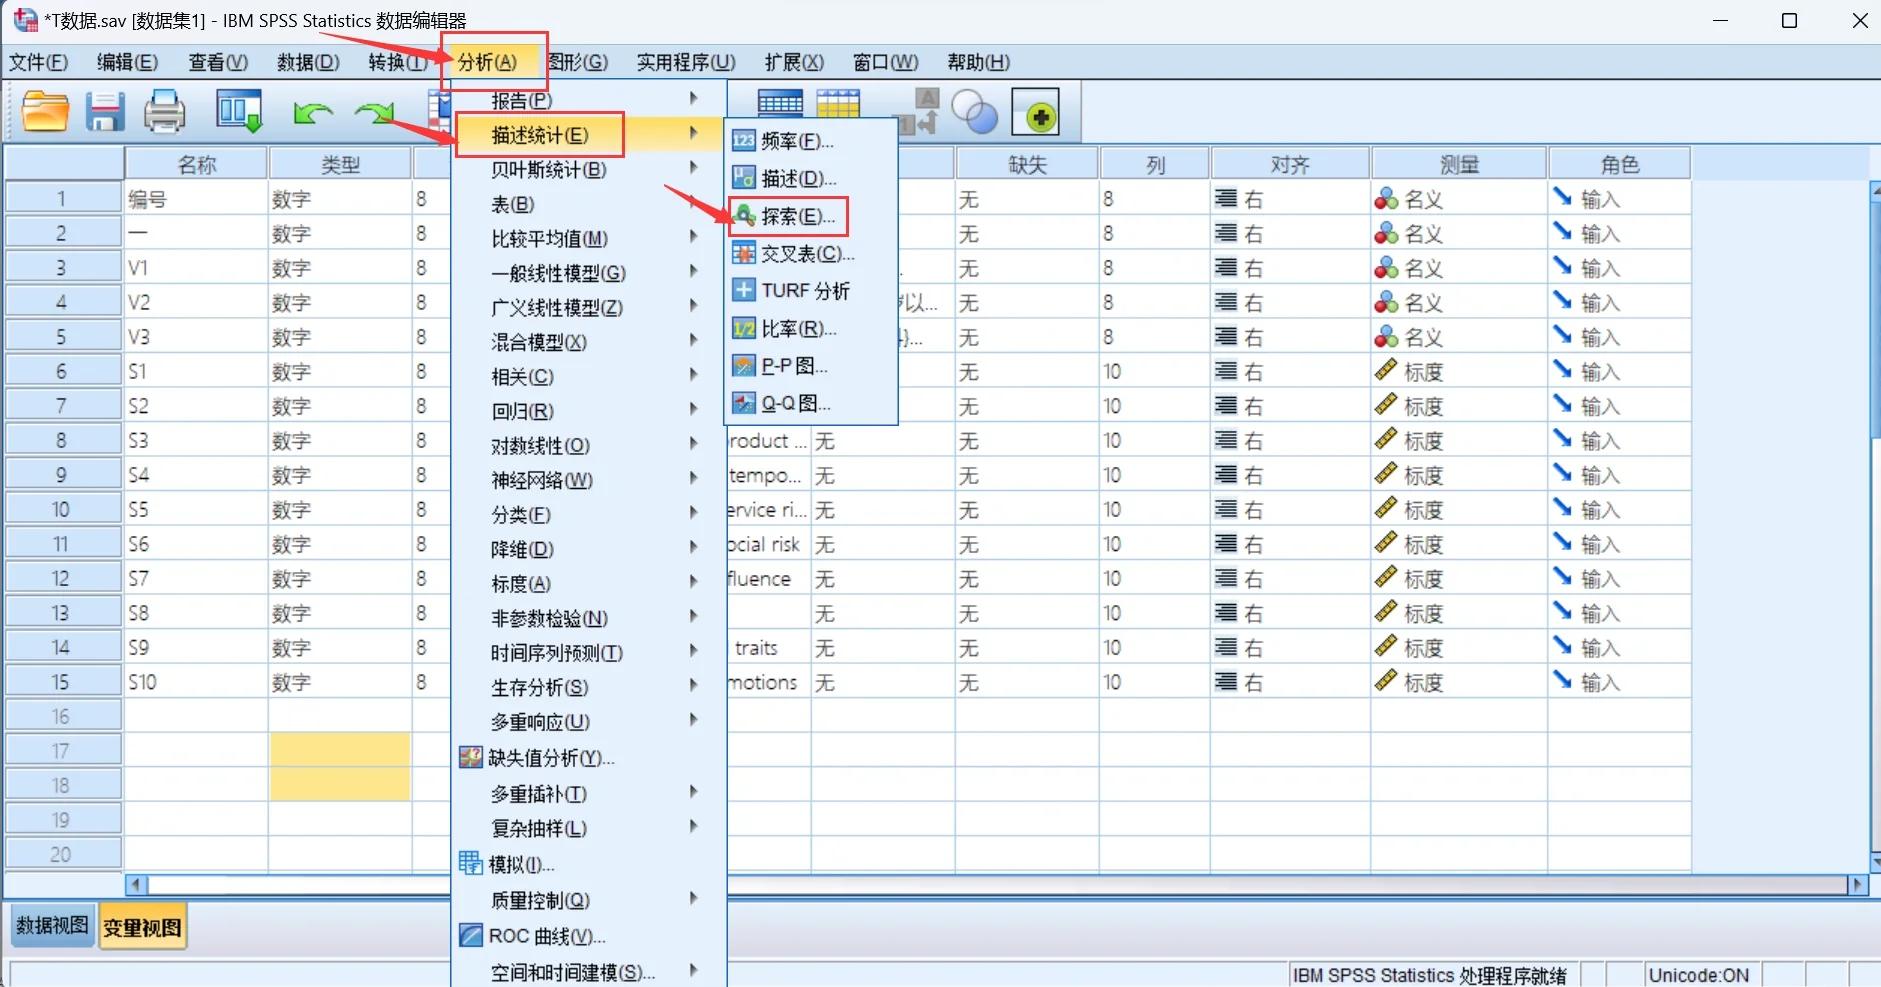This screenshot has width=1881, height=987.
Task: Click the recall dialog toolbar icon
Action: pyautogui.click(x=239, y=111)
